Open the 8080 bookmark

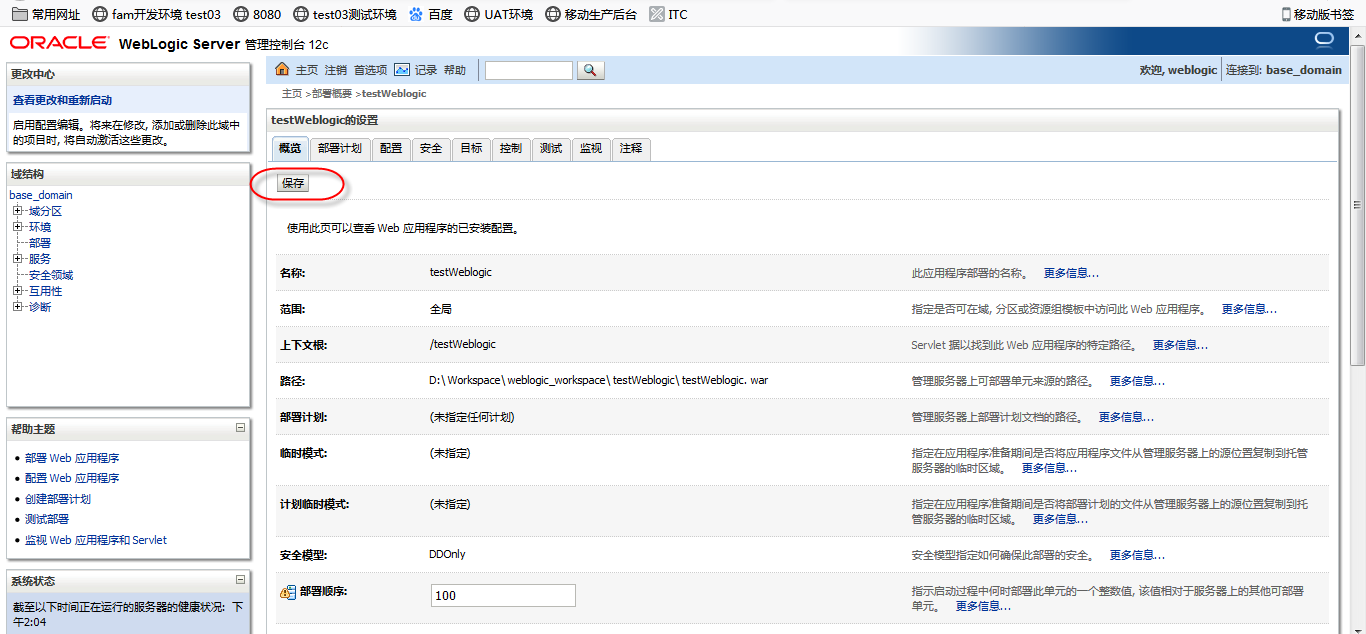(257, 14)
